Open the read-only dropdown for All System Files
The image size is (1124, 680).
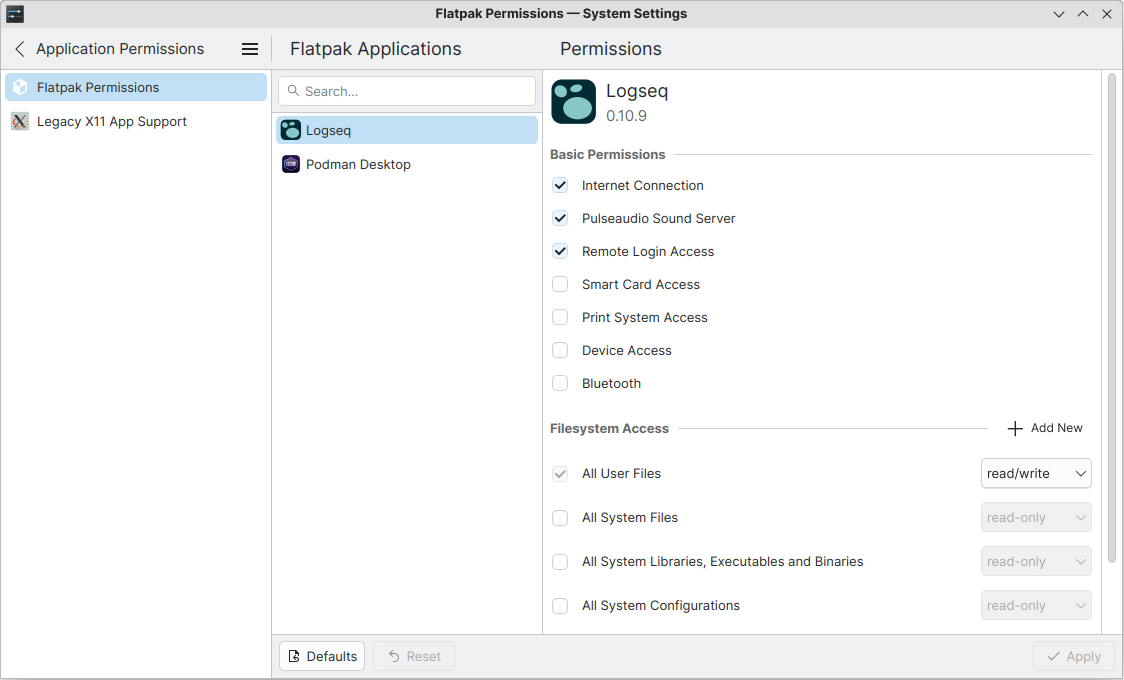(1036, 517)
